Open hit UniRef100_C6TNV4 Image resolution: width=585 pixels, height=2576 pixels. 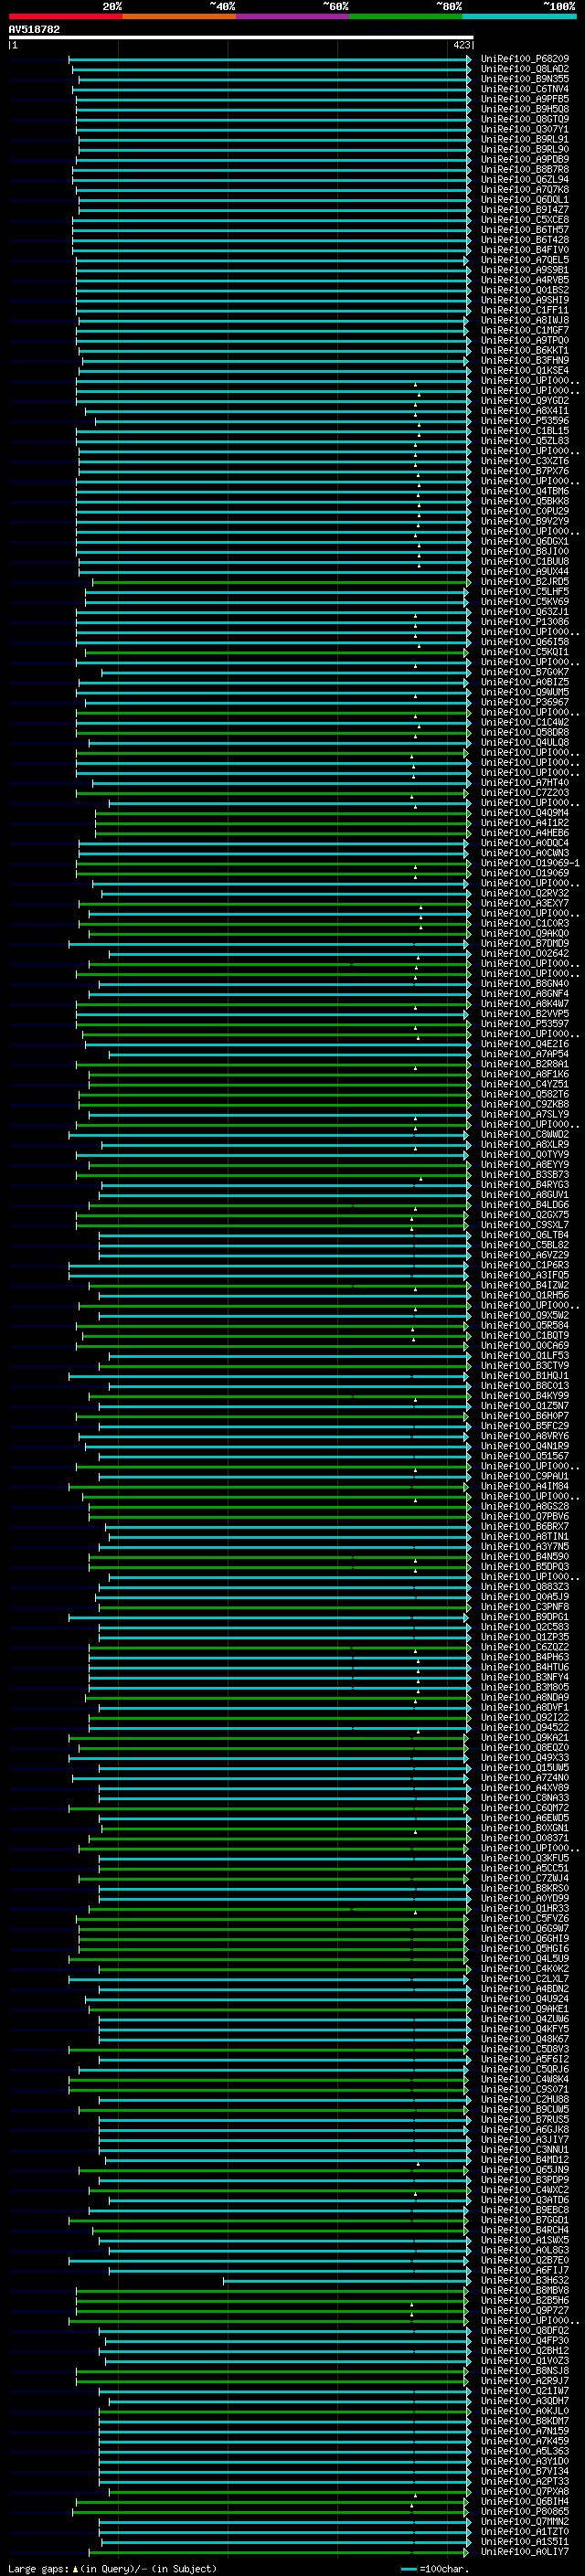click(524, 89)
